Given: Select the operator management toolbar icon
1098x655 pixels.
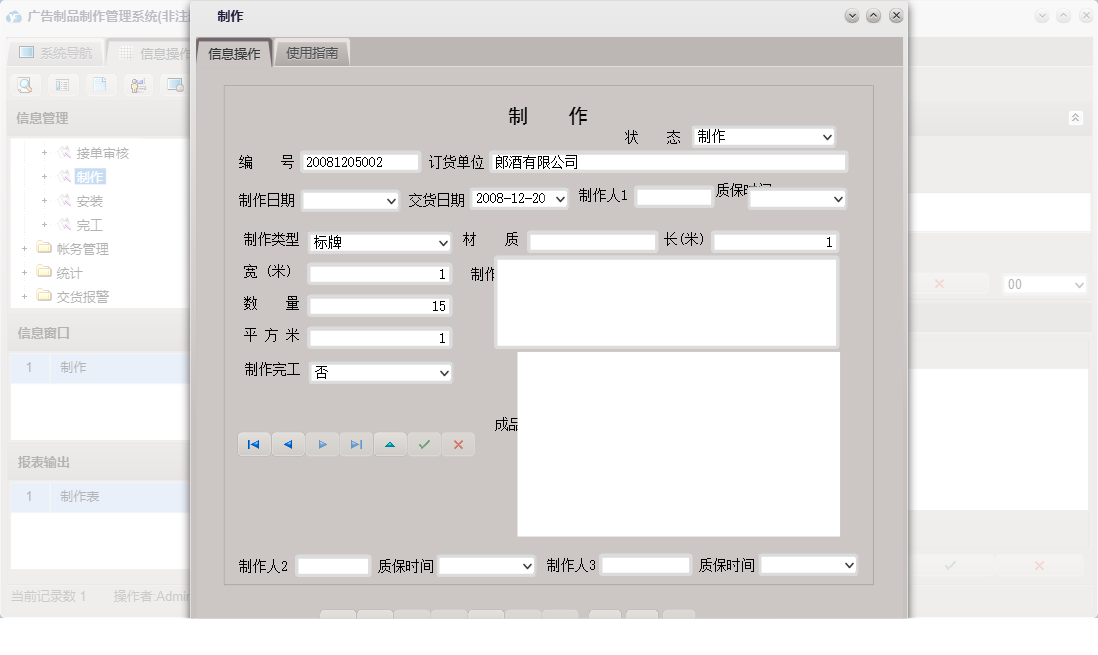Looking at the screenshot, I should click(x=138, y=85).
